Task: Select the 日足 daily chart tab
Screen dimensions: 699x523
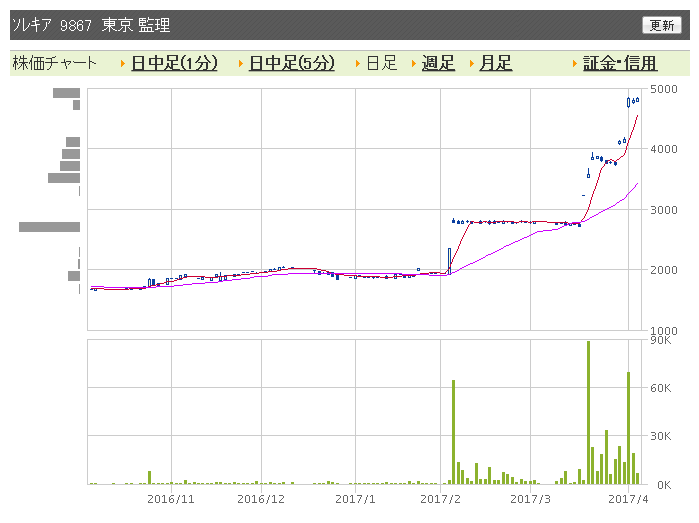Action: click(382, 63)
